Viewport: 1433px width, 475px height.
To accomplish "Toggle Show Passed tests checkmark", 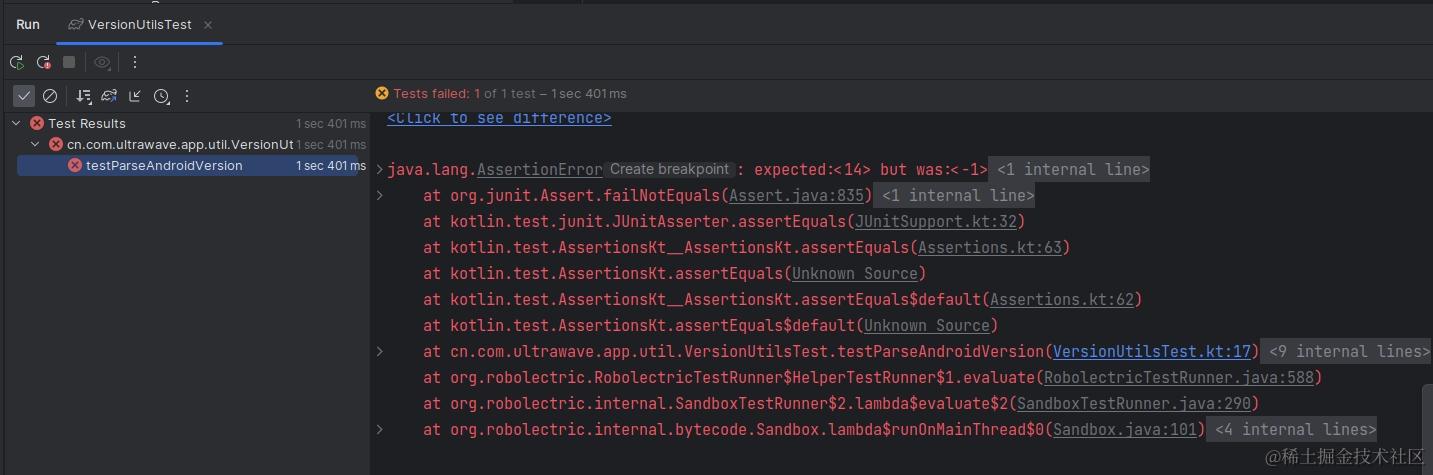I will point(24,96).
